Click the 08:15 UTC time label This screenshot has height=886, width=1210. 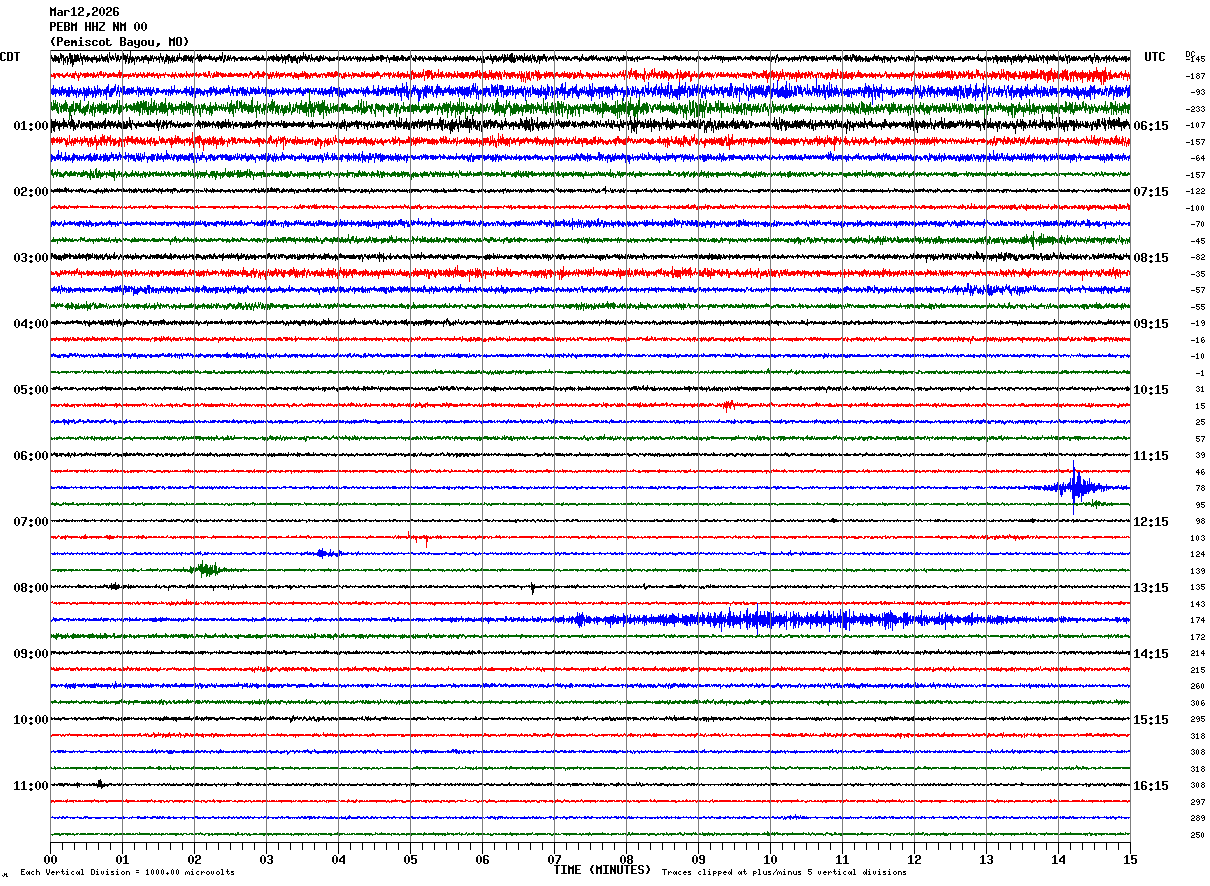(1150, 258)
